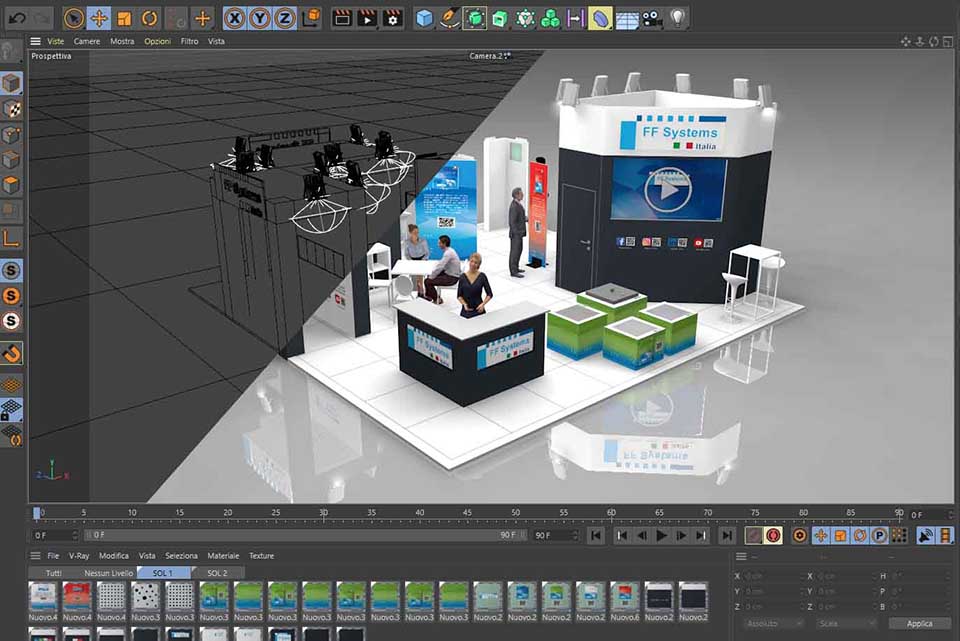
Task: Switch to the SOL 2 layer tab
Action: point(217,573)
